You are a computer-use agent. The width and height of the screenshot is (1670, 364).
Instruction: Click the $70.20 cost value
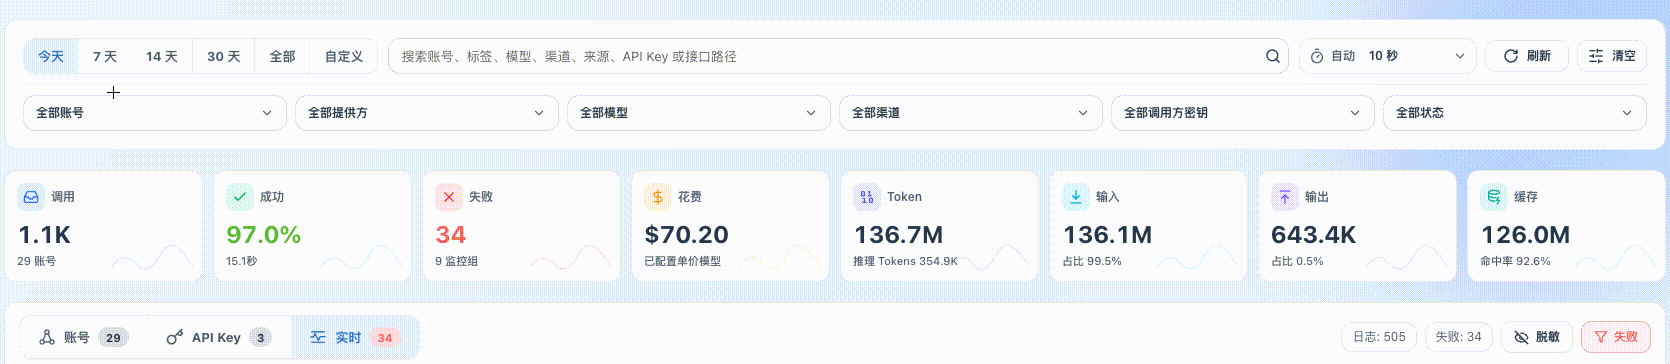click(686, 235)
